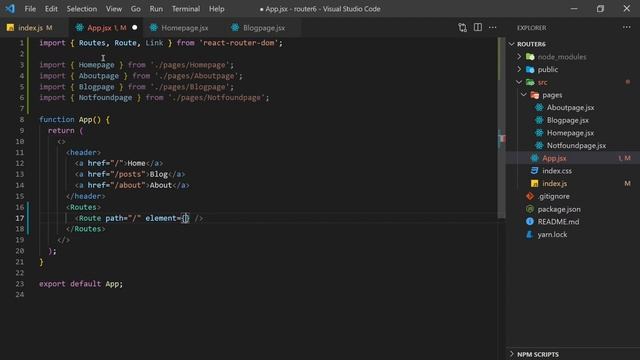Click the Notfoundpage import on line 6

pos(154,98)
